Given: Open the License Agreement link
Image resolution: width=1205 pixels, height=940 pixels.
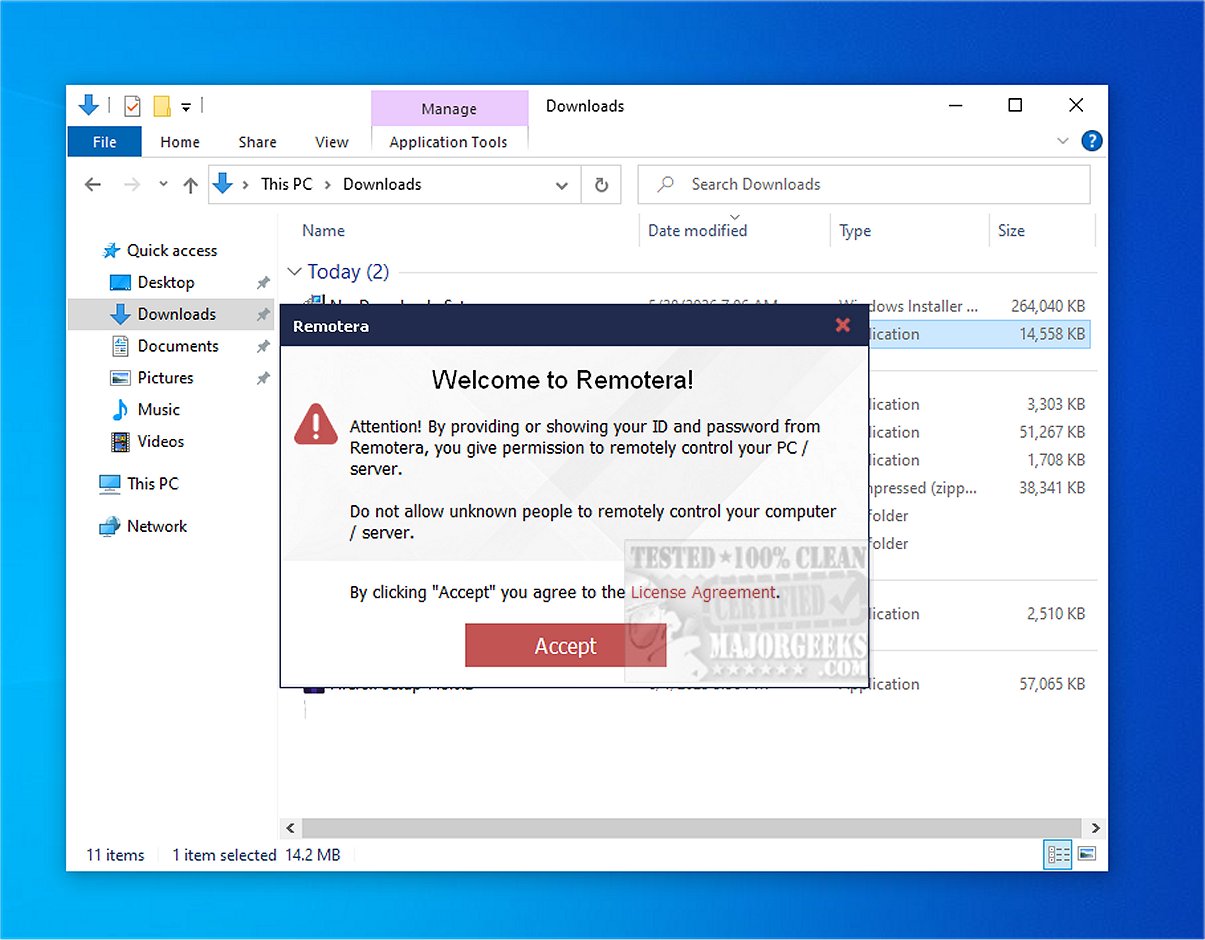Looking at the screenshot, I should (x=703, y=592).
